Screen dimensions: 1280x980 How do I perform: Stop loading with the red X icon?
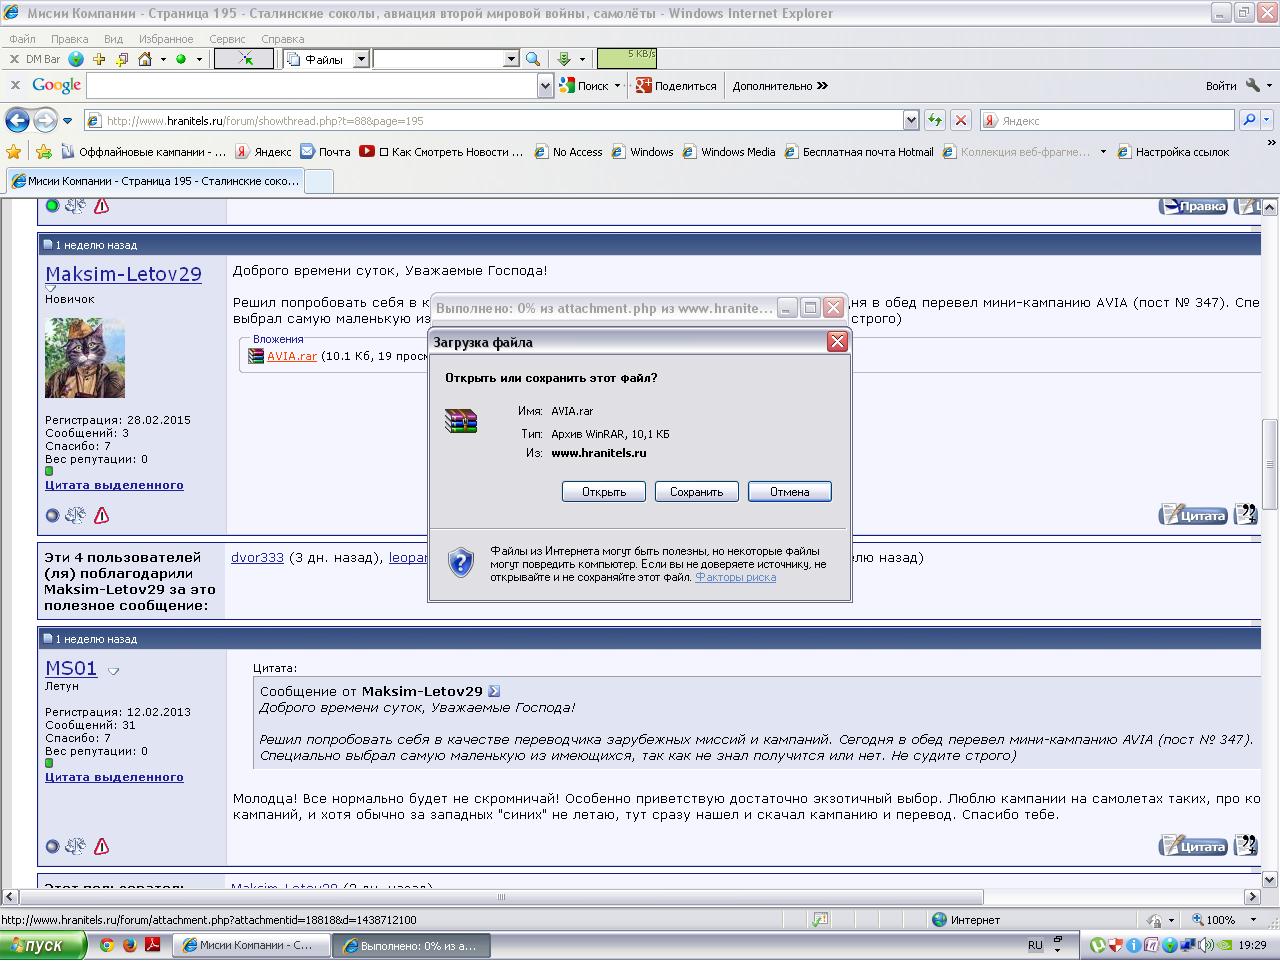point(961,120)
